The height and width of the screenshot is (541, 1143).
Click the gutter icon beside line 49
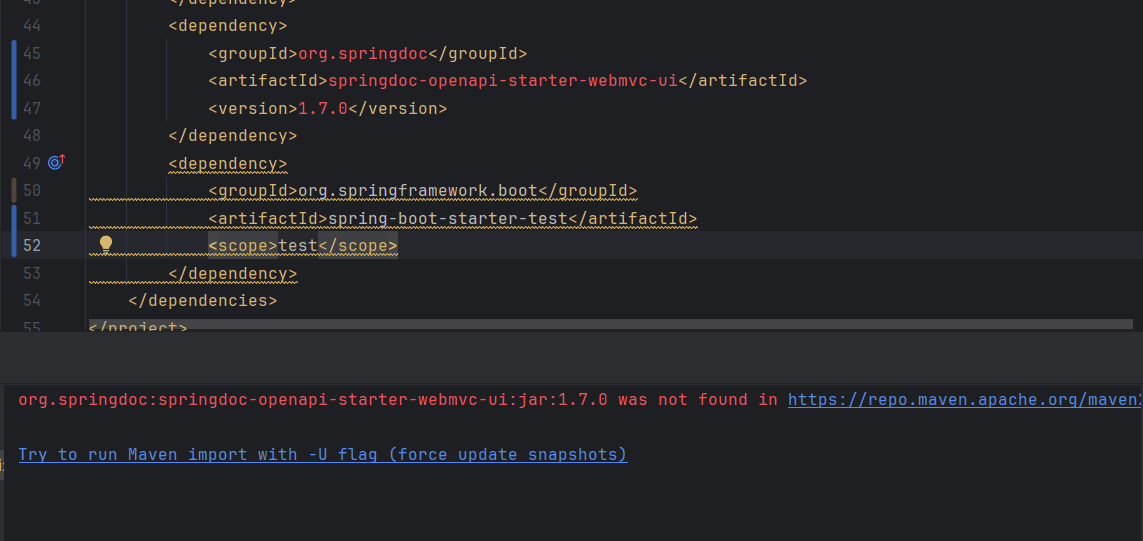[x=57, y=162]
